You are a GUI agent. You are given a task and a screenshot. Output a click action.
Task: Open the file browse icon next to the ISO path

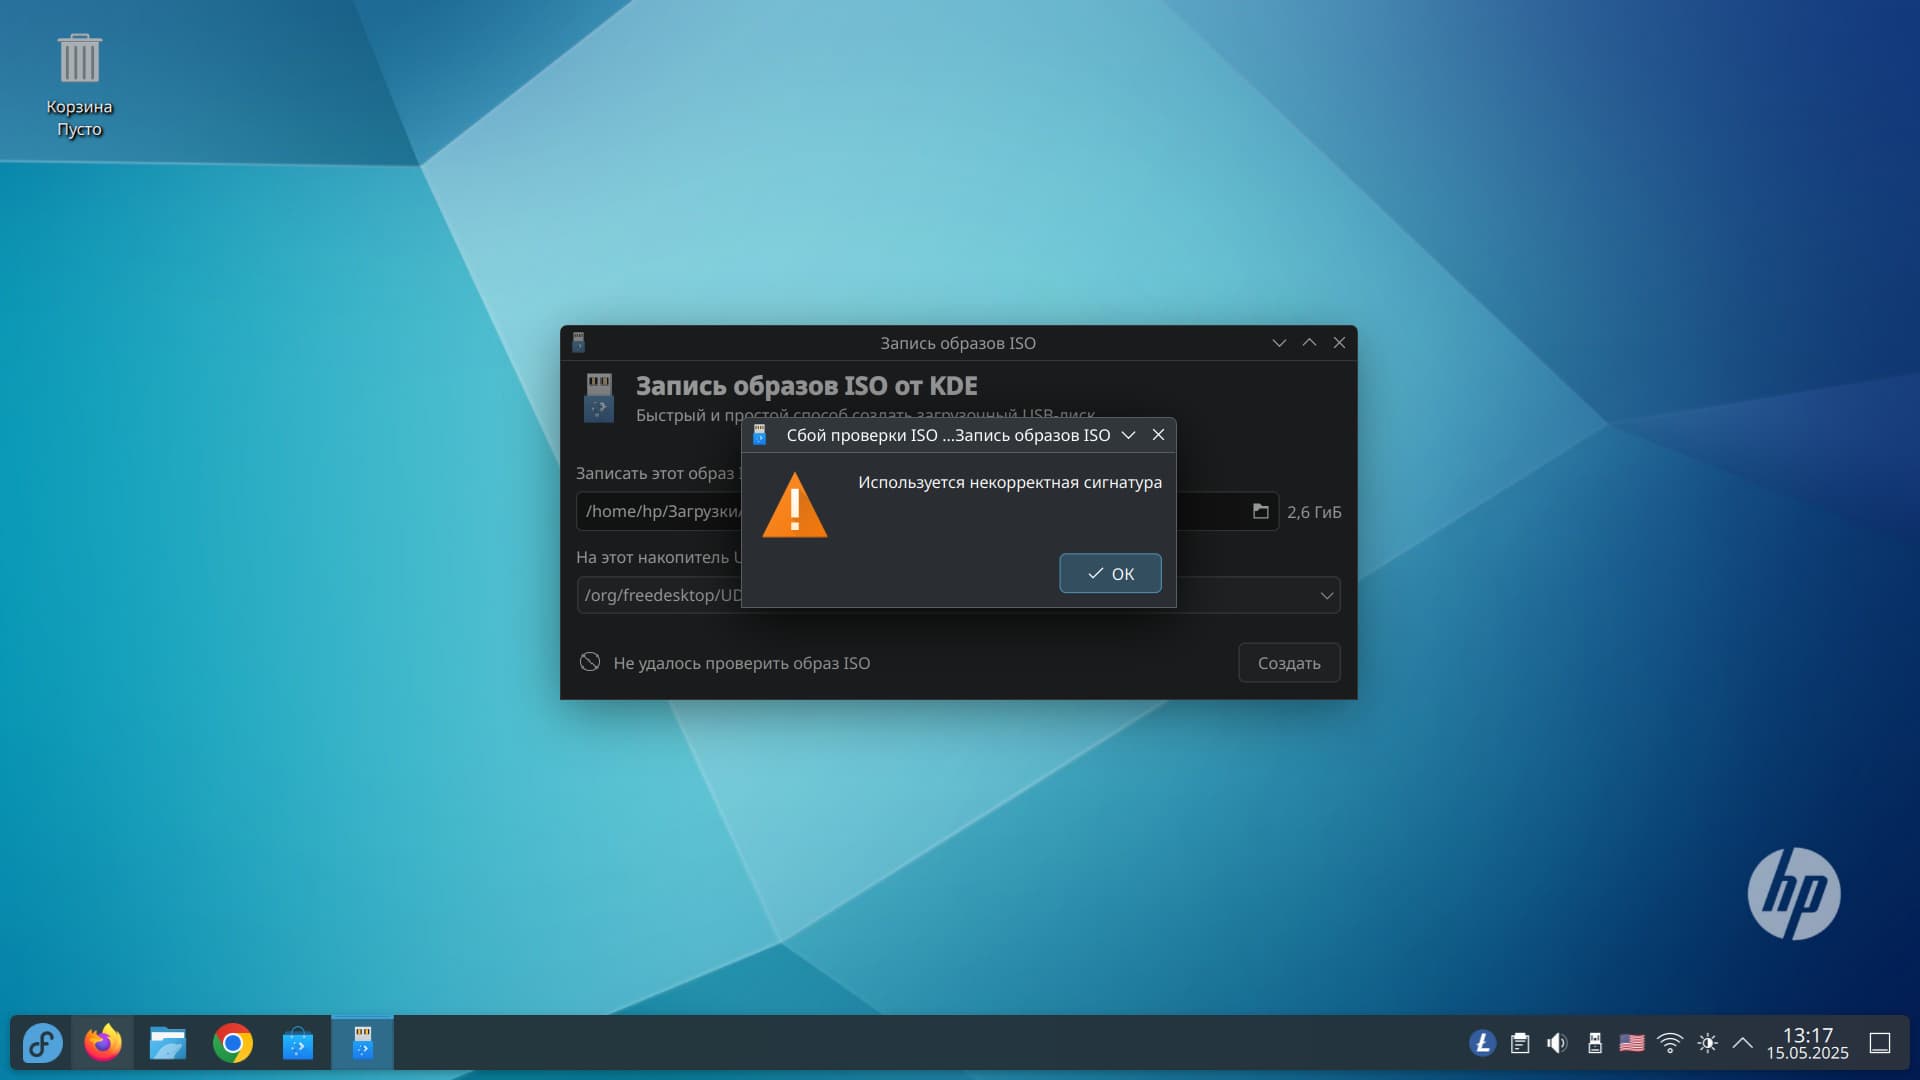1260,511
